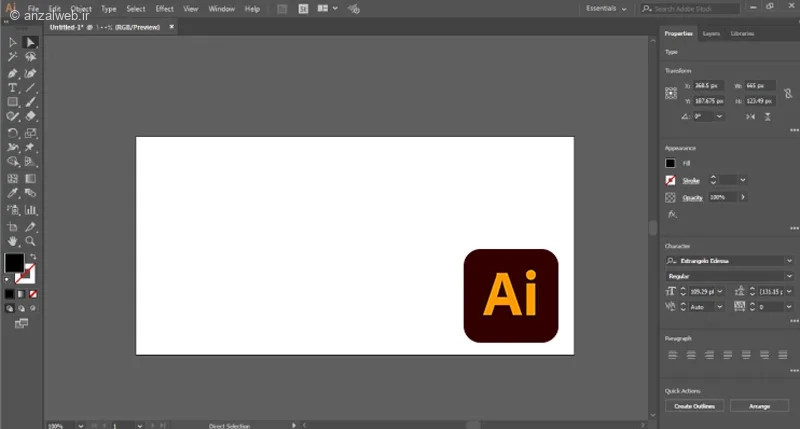The height and width of the screenshot is (429, 800).
Task: Click the Opacity 100% input field
Action: pyautogui.click(x=720, y=197)
